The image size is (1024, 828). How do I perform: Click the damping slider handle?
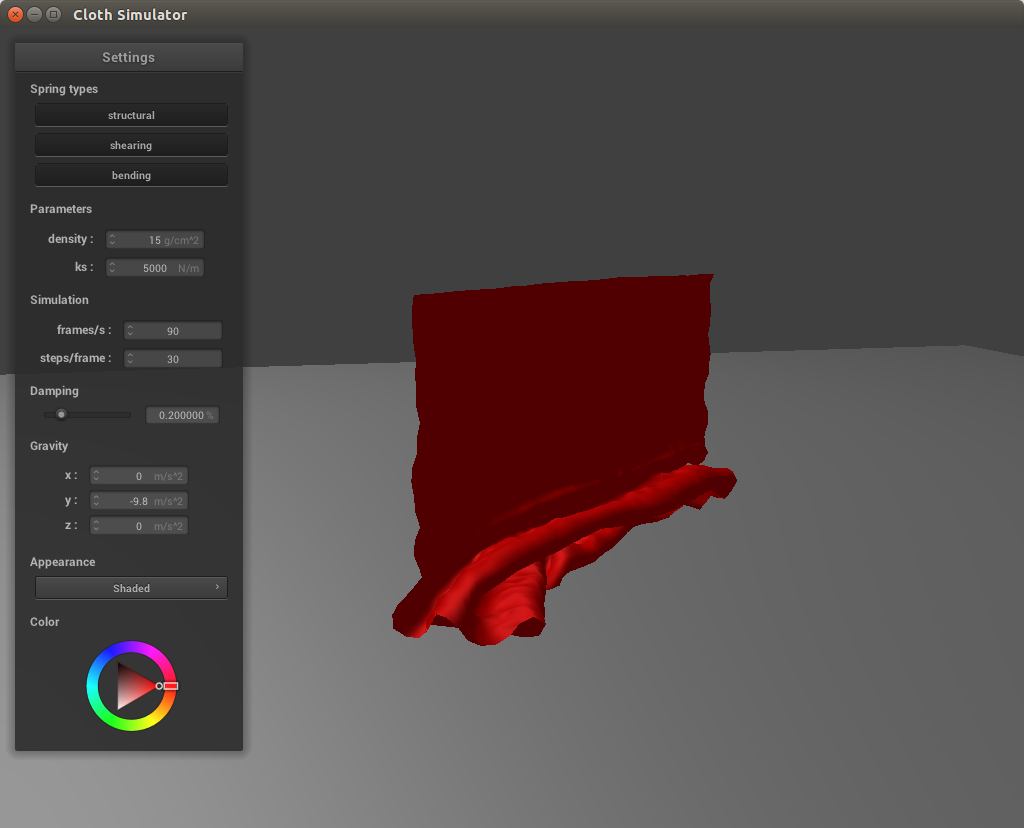coord(61,414)
